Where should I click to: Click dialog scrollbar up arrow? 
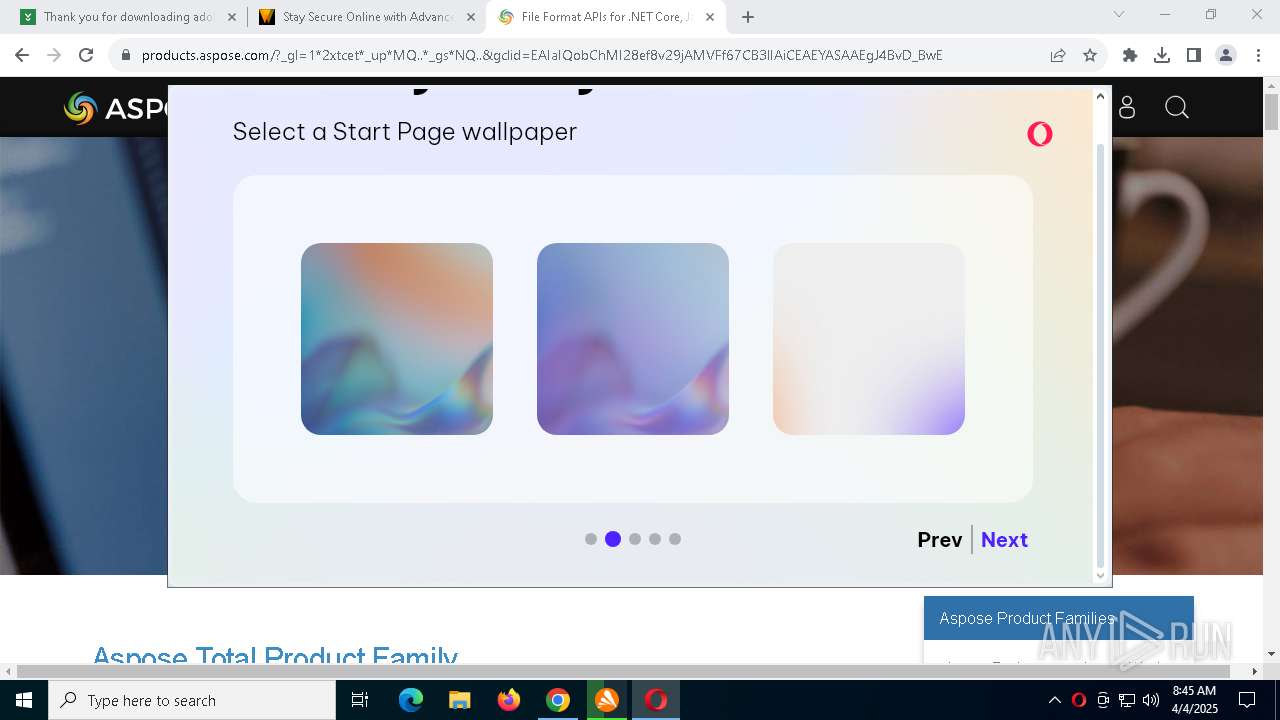click(1101, 96)
